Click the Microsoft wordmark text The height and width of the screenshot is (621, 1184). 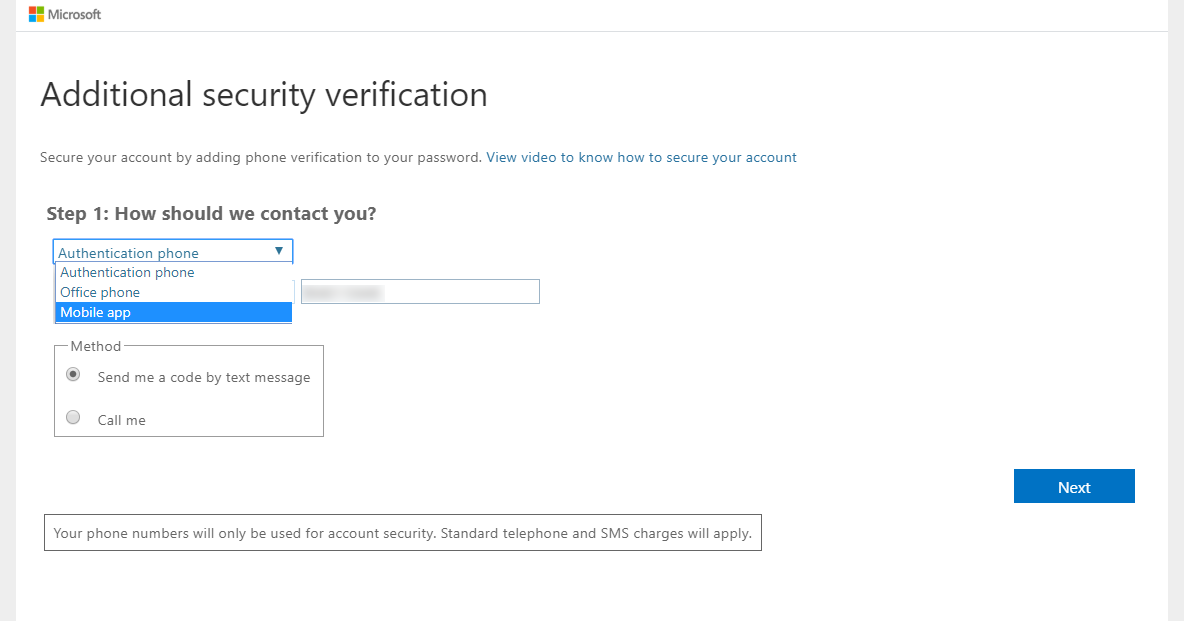point(75,15)
